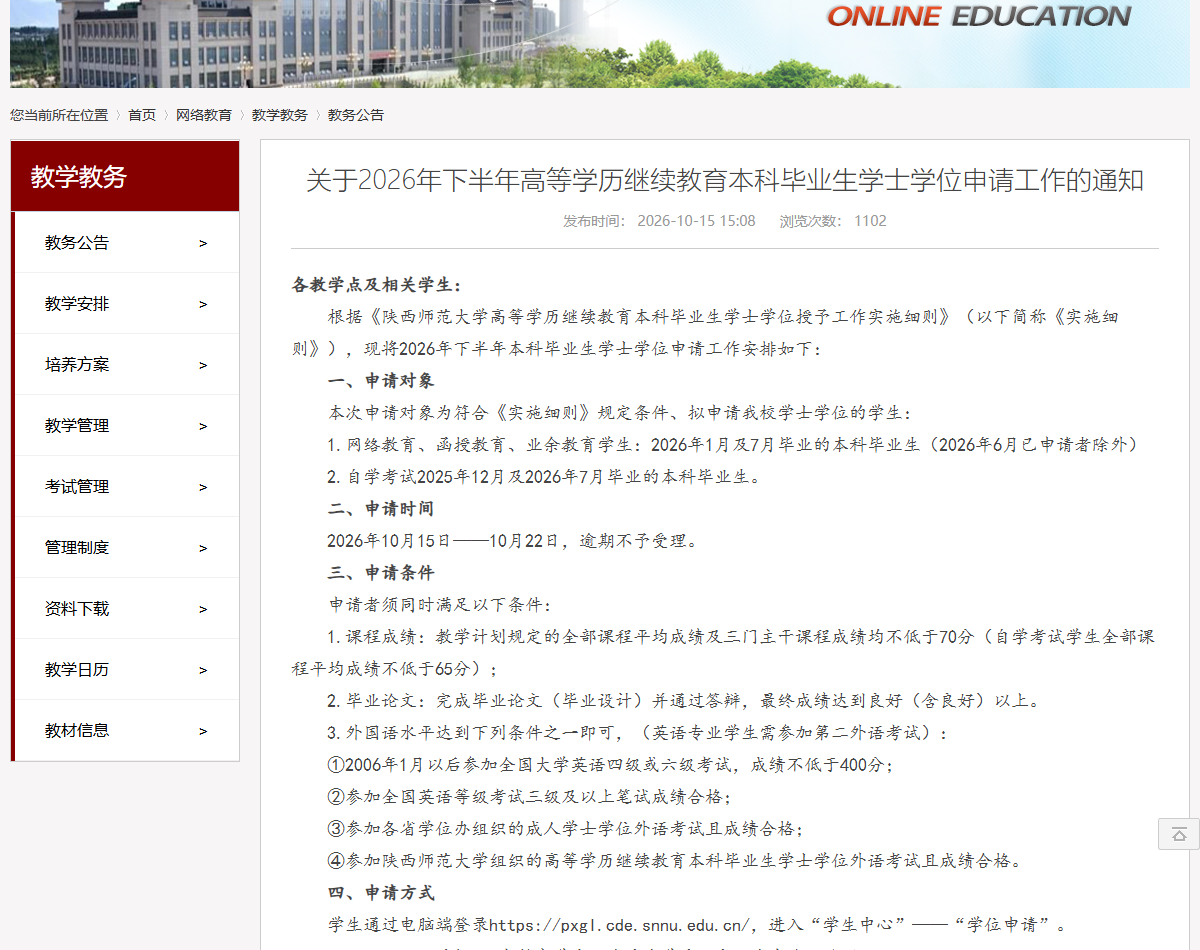Click the heading 二、申请时间
Image resolution: width=1200 pixels, height=950 pixels.
381,509
